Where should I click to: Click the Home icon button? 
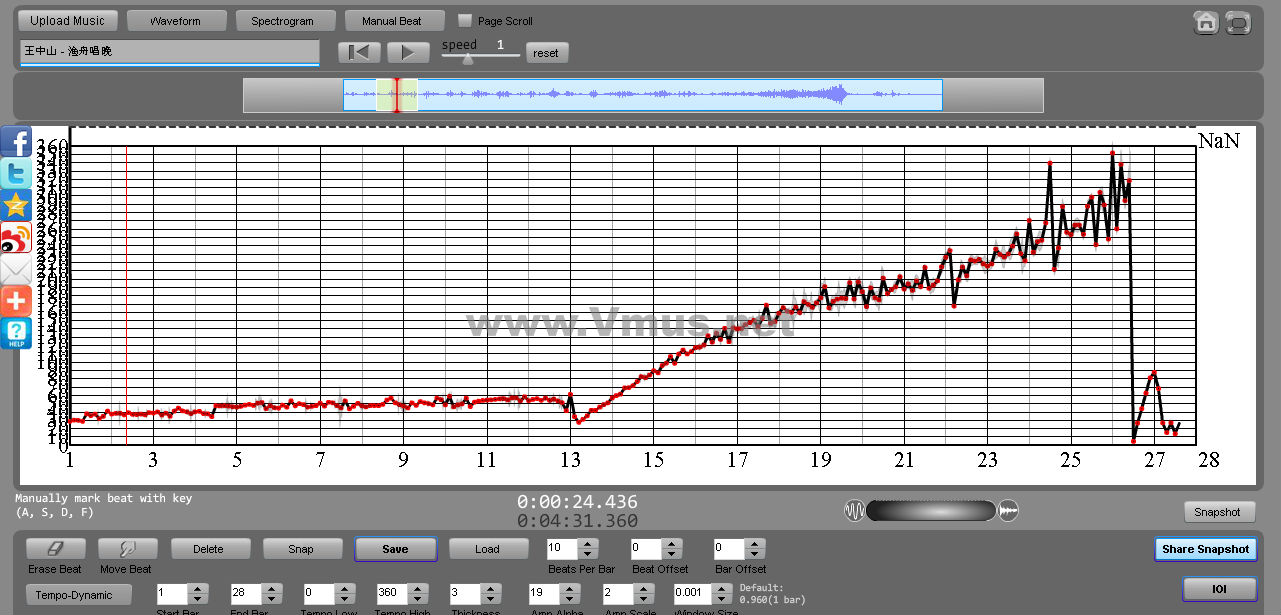click(1206, 22)
